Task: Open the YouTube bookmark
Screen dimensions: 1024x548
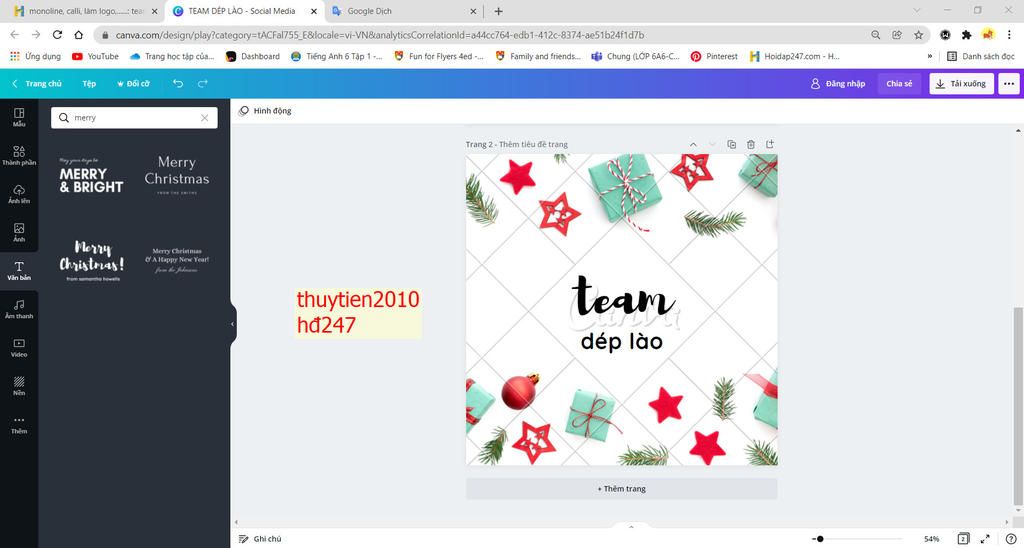Action: 95,56
